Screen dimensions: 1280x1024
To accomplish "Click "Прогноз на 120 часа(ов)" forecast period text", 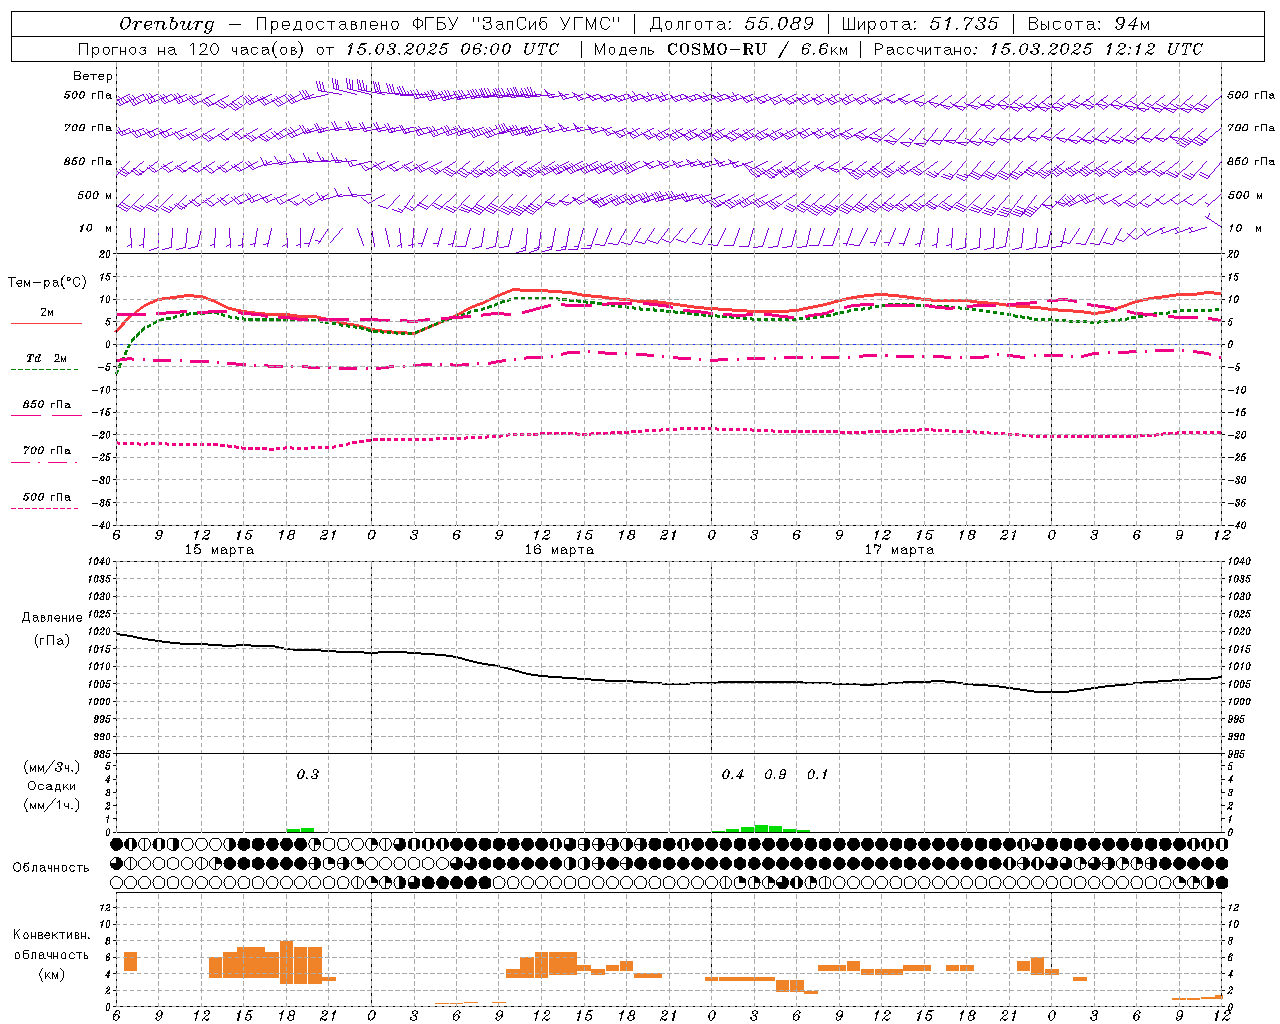I will click(192, 49).
